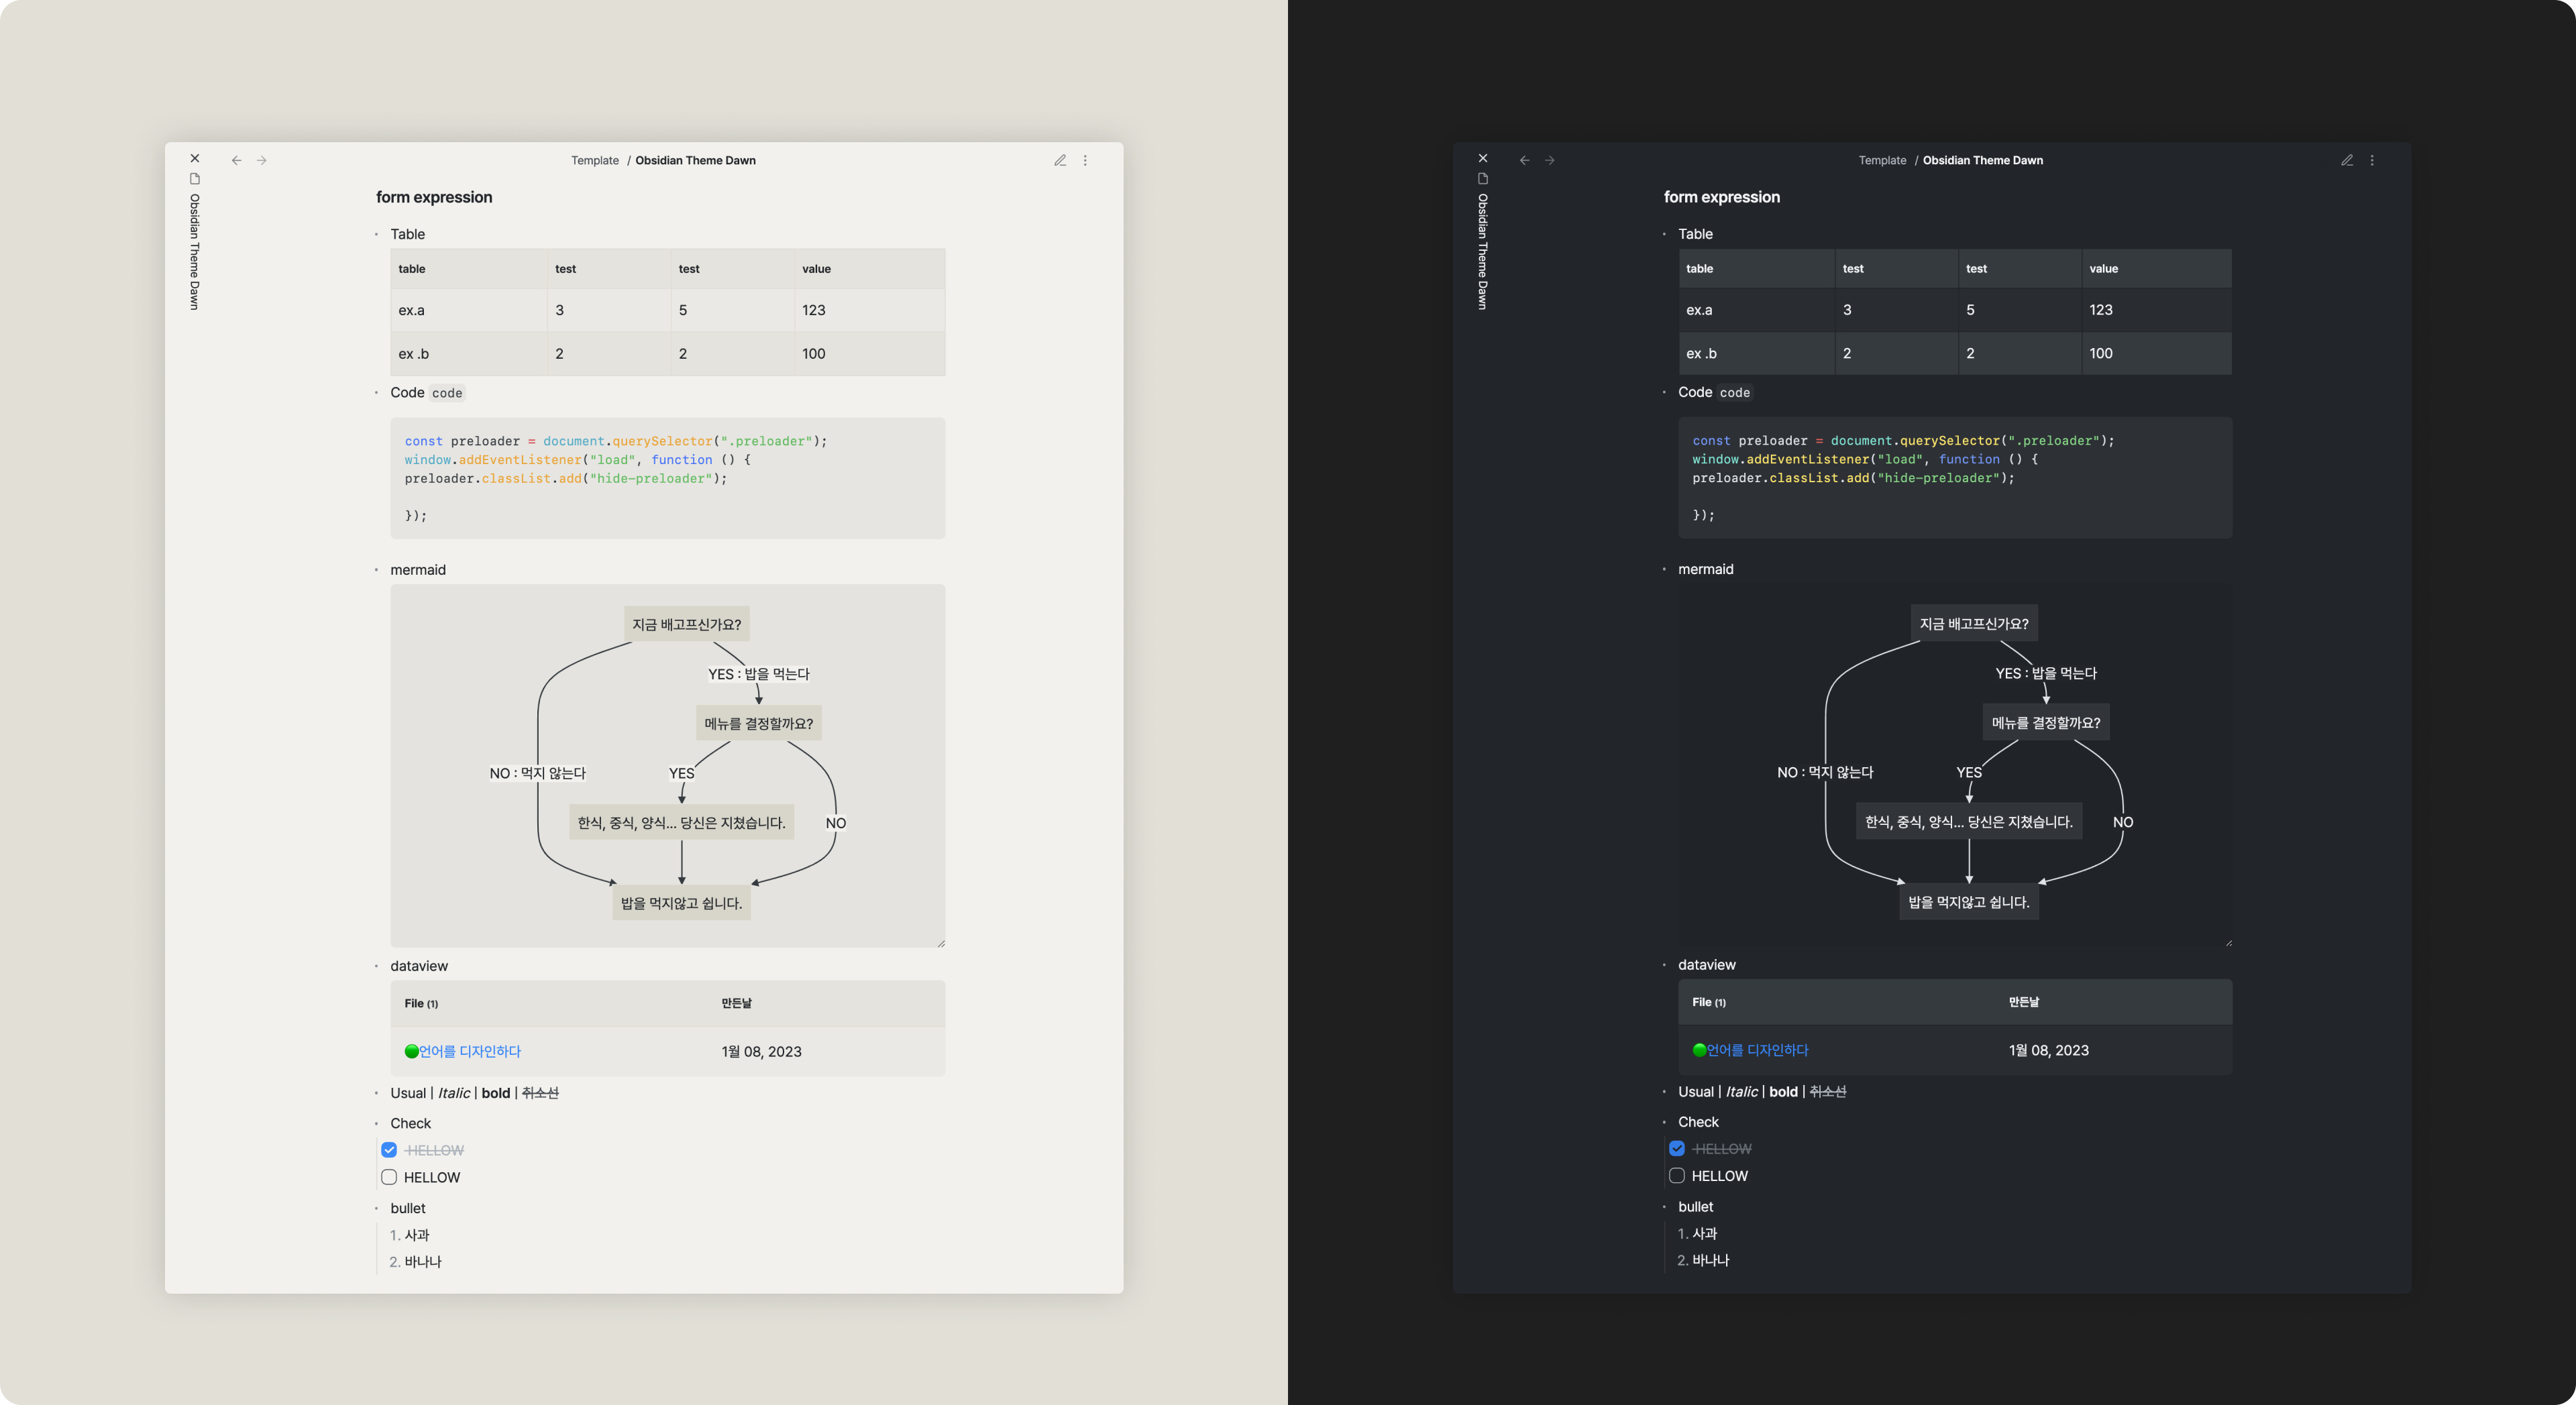Click Template breadcrumb in light window header
Screen dimensions: 2576x1405
(x=595, y=160)
